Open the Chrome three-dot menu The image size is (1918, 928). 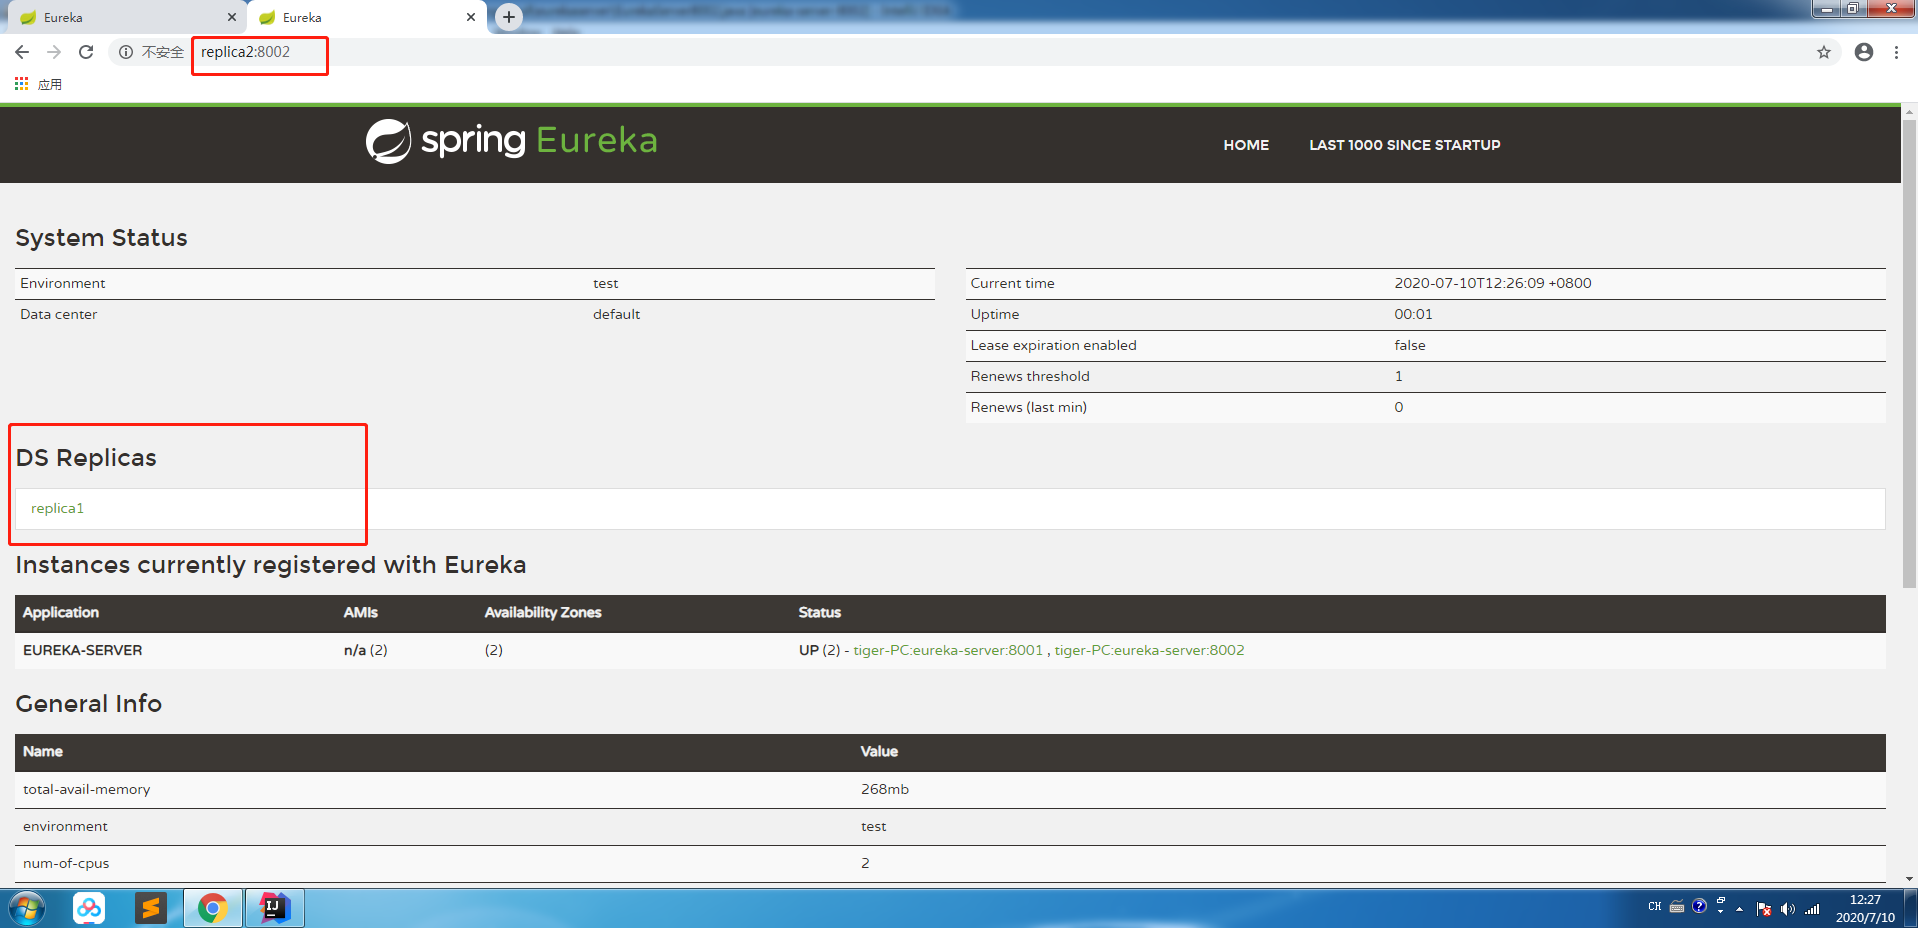pos(1896,52)
